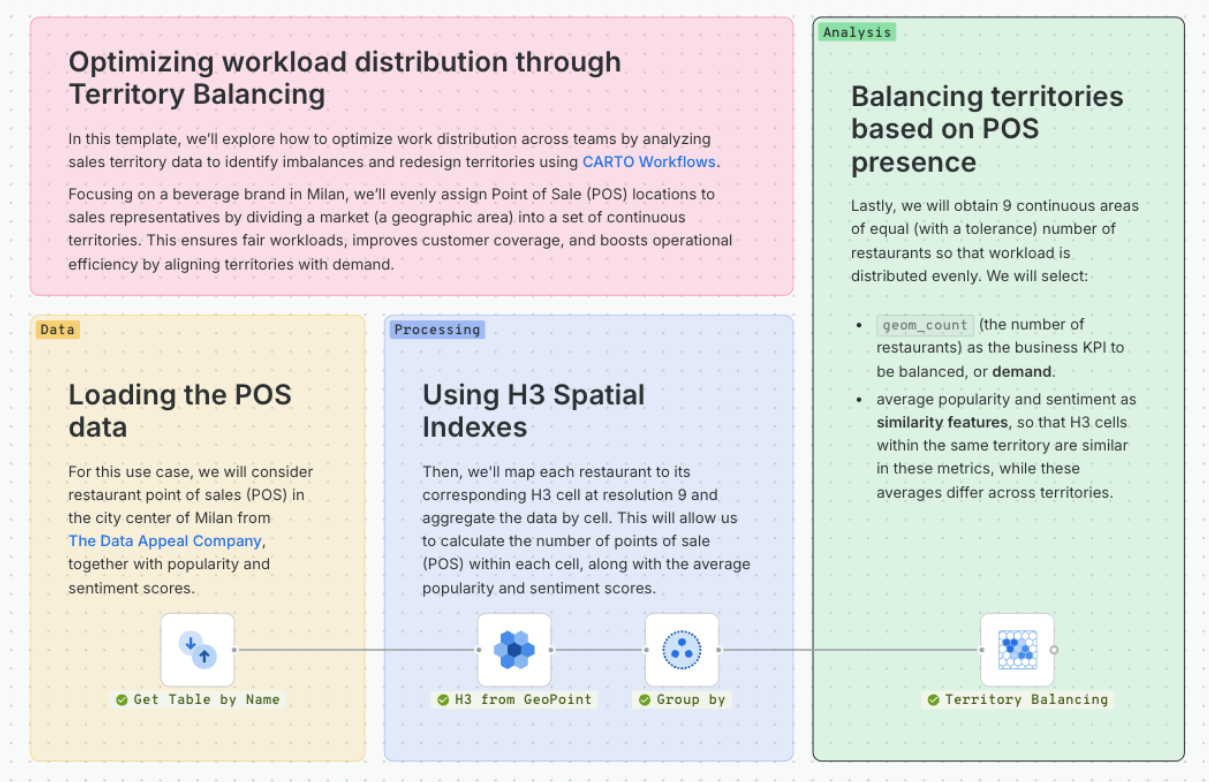Click the 'Using H3 Spatial Indexes' heading

tap(534, 411)
